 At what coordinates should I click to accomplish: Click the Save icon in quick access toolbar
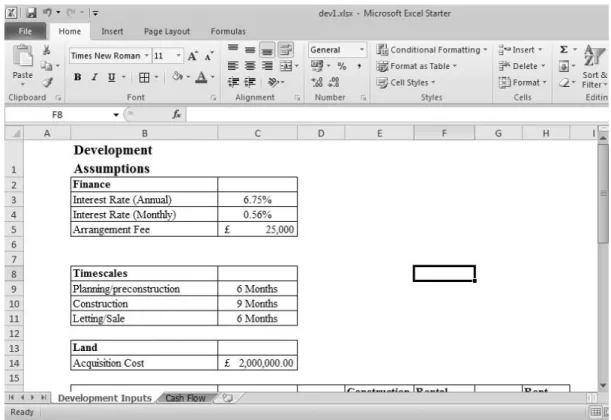point(31,13)
